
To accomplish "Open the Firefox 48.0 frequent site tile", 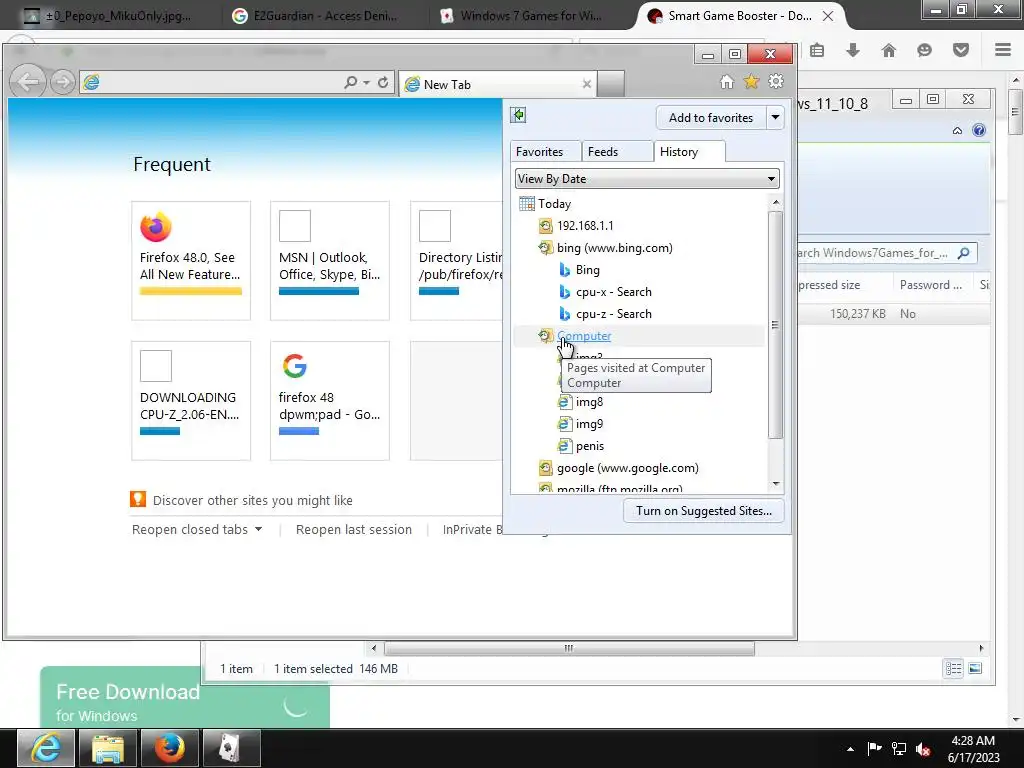I will [191, 261].
